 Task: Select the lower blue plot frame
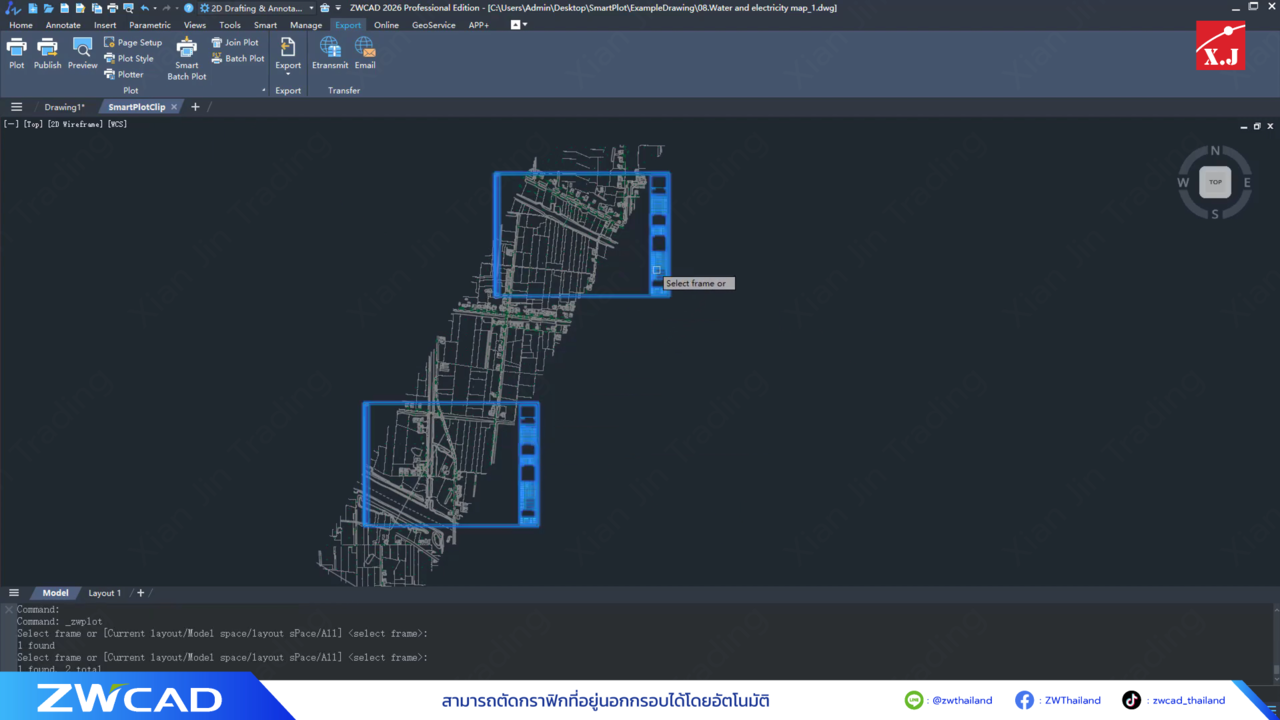click(451, 464)
